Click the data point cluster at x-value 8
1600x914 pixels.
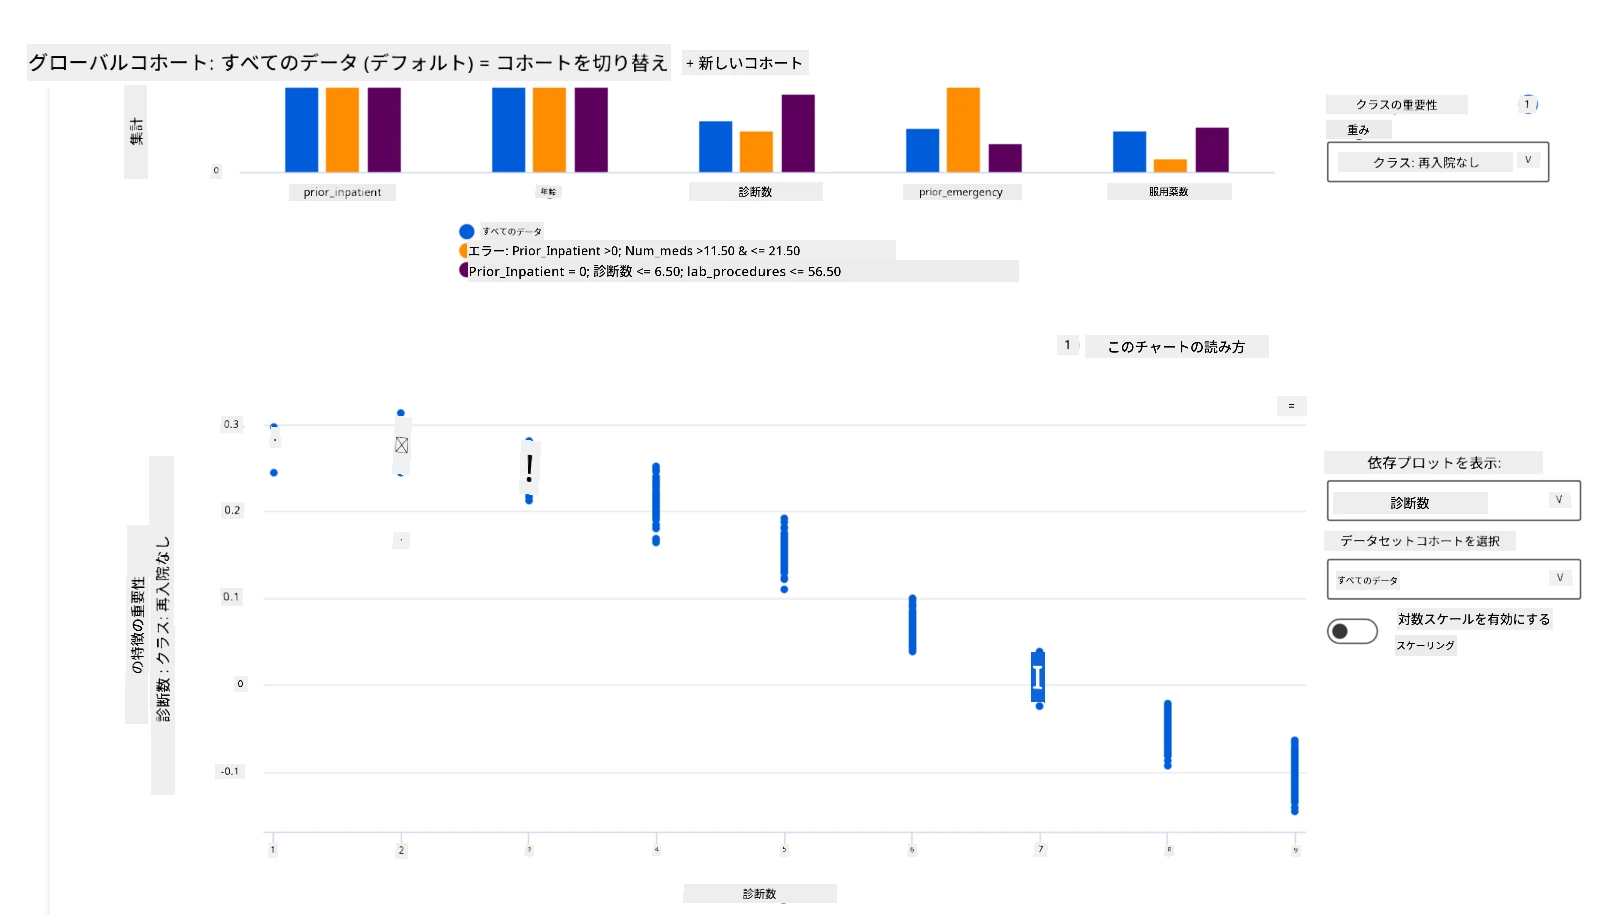1167,734
